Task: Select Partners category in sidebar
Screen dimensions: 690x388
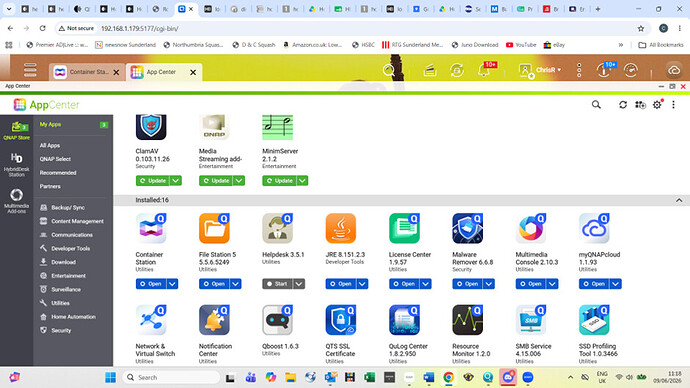Action: coord(50,186)
